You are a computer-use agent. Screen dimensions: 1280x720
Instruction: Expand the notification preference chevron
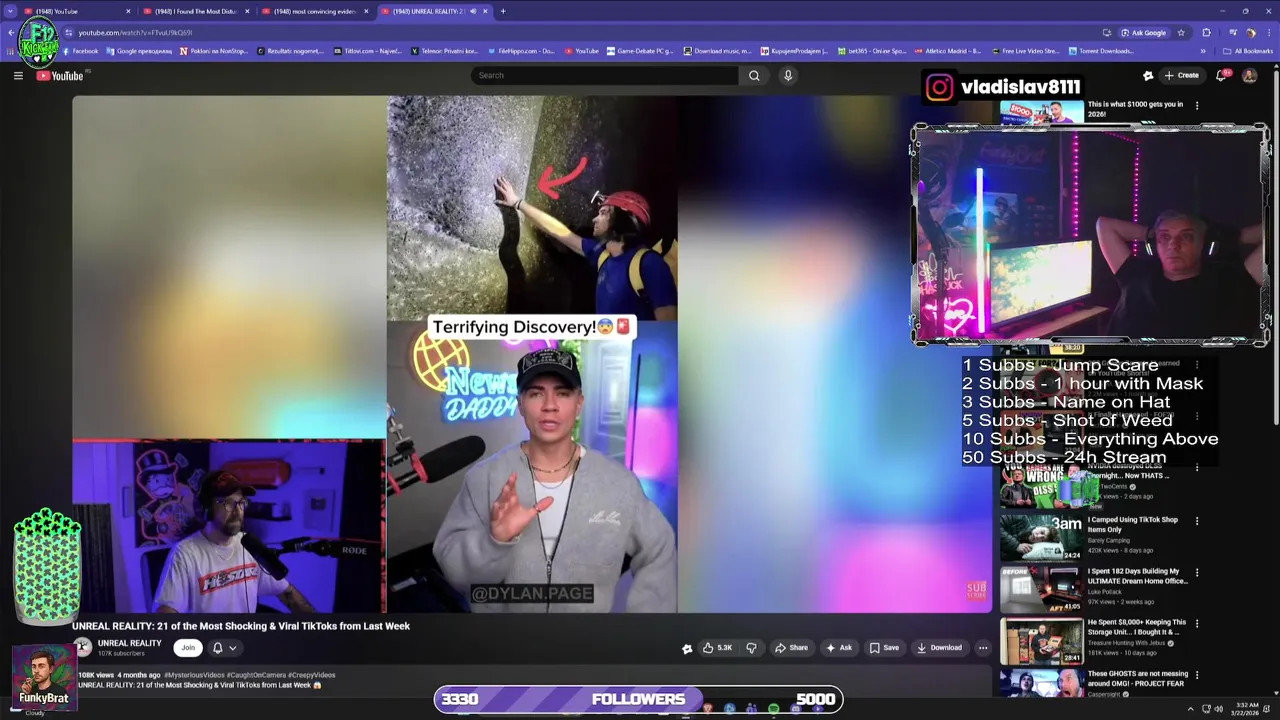pos(233,648)
